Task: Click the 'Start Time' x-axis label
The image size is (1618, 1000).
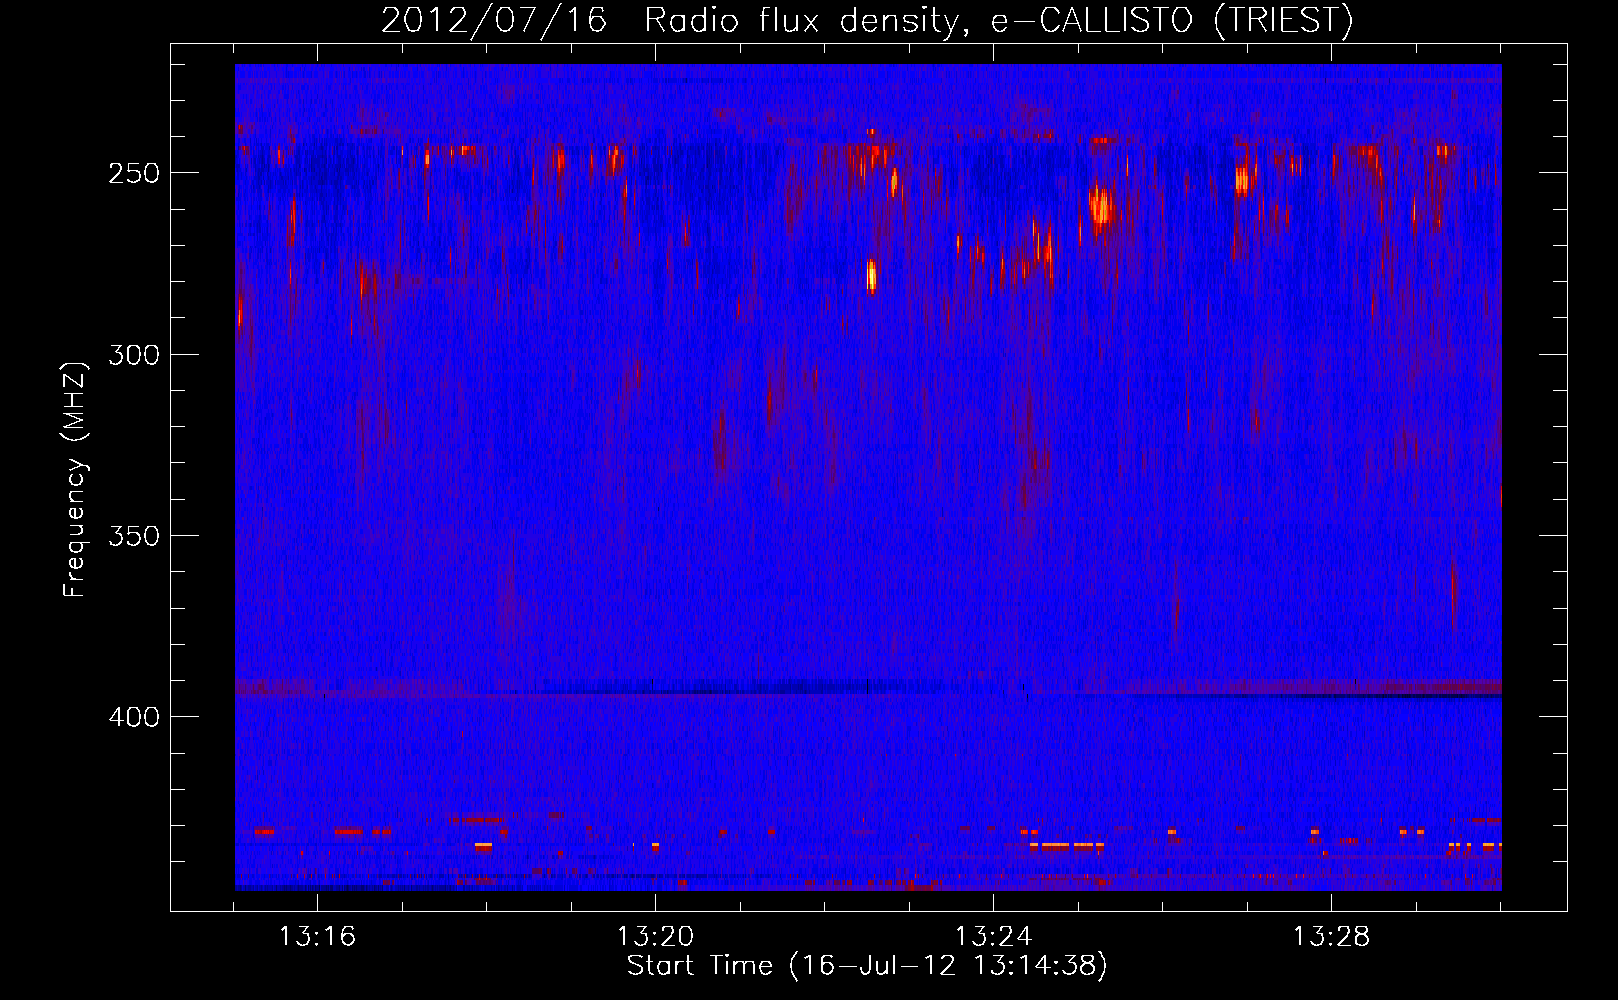Action: 867,966
